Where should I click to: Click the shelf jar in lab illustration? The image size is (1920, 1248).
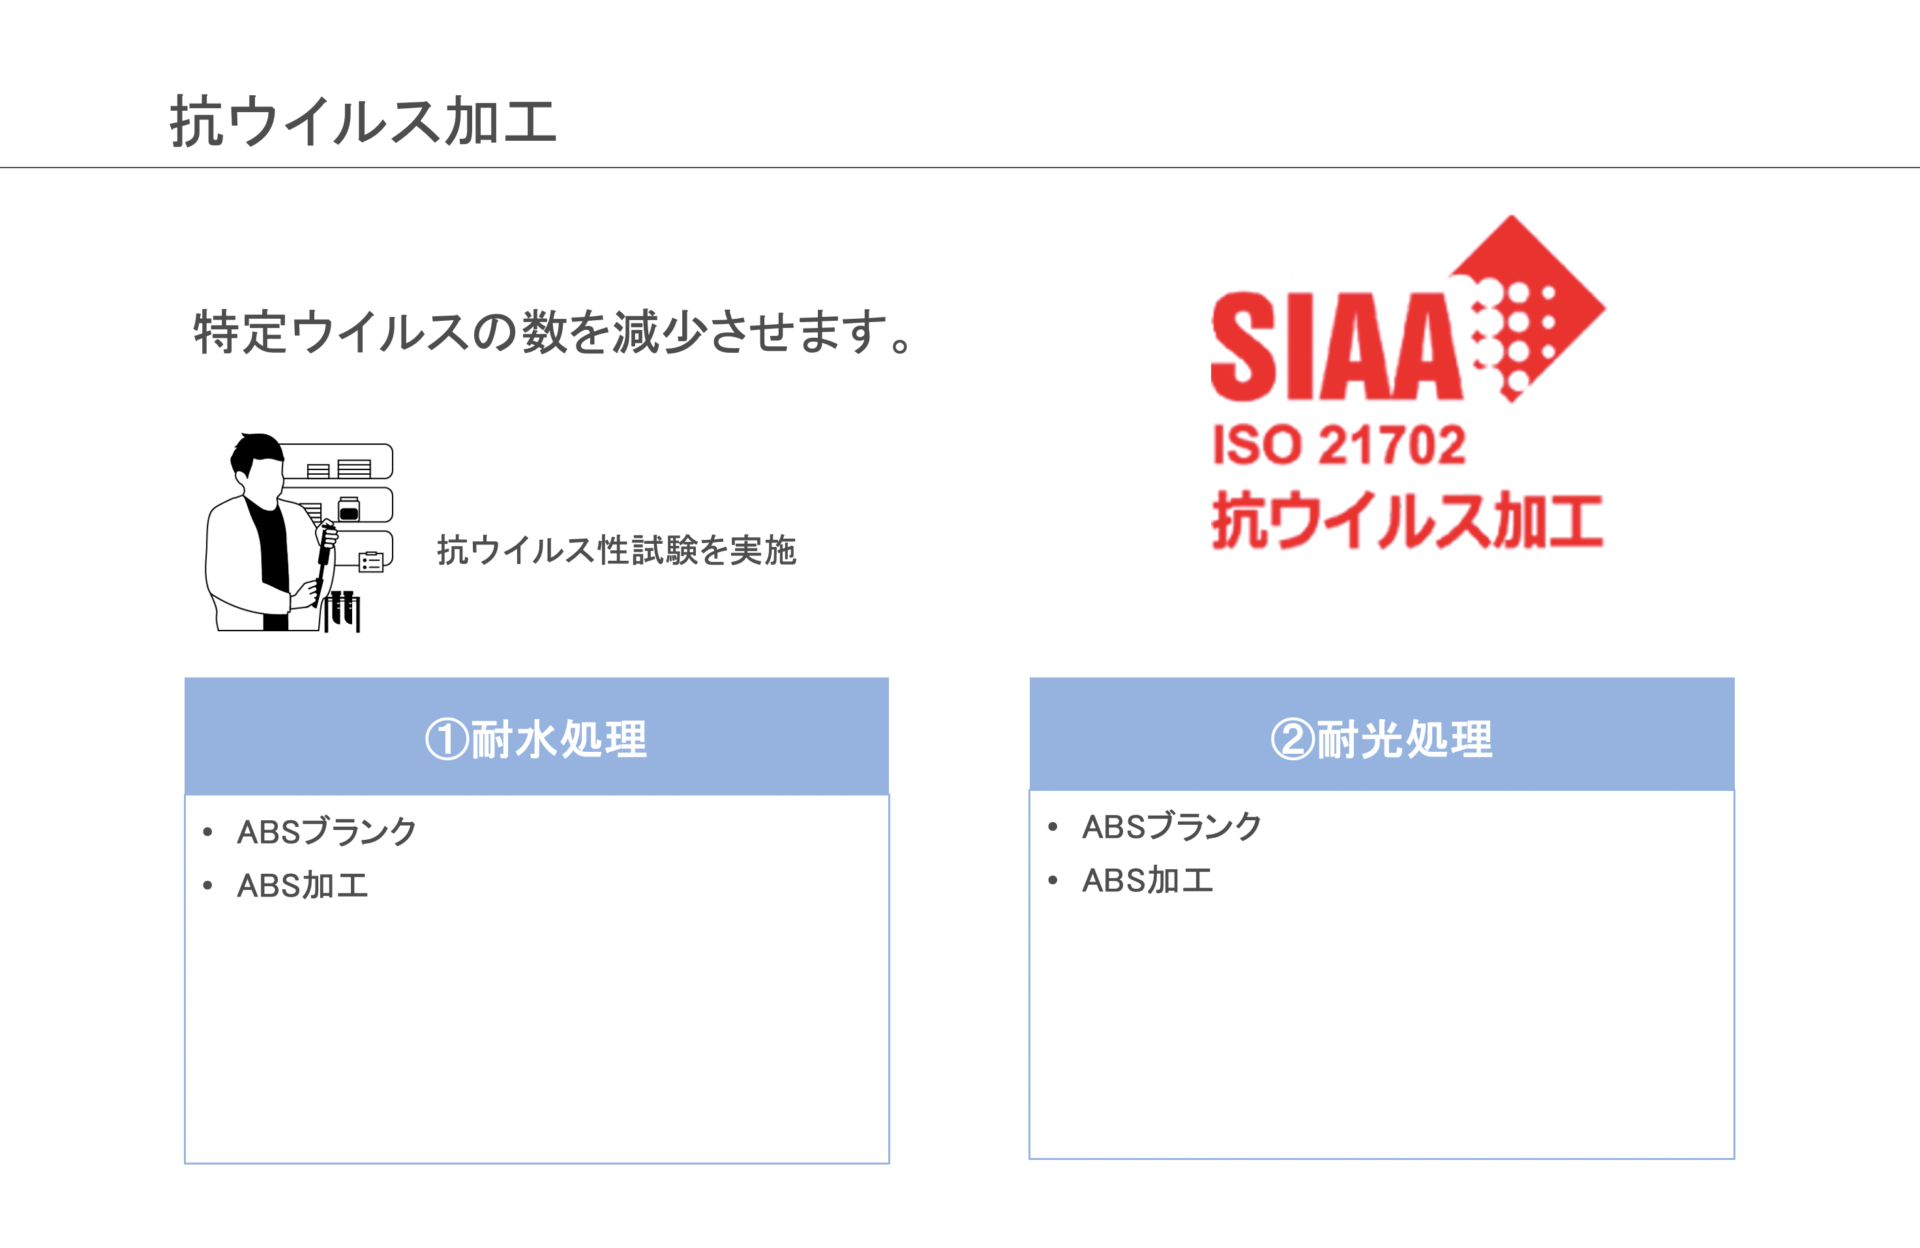coord(348,508)
